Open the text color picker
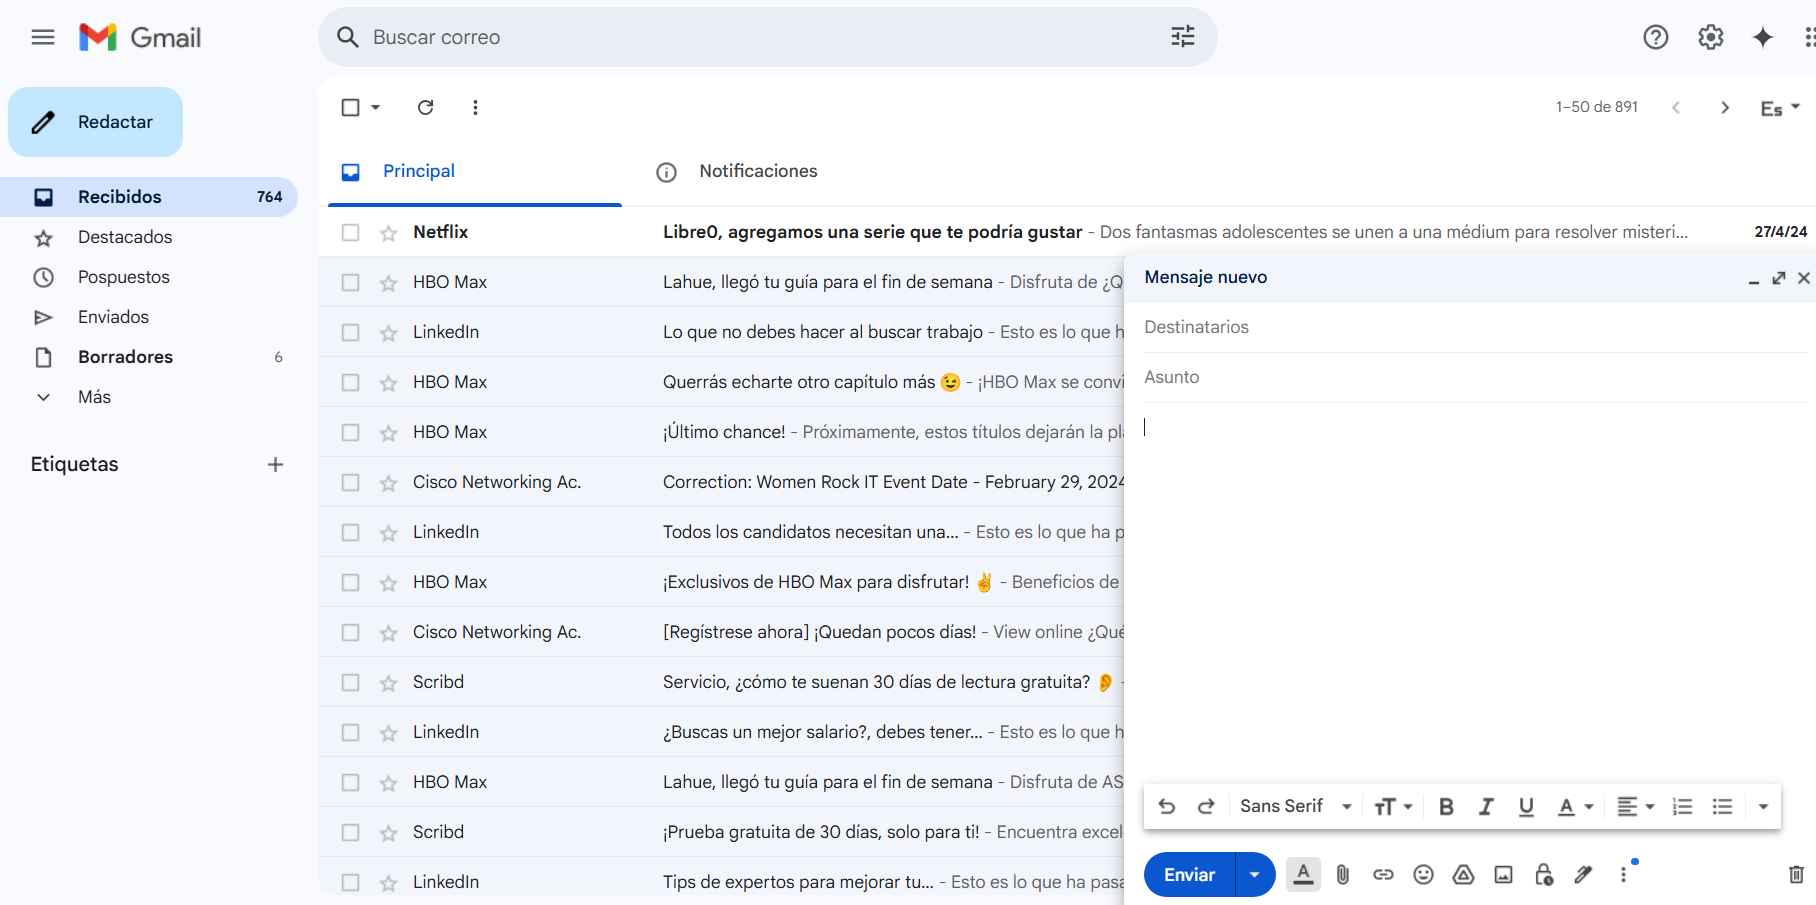The height and width of the screenshot is (905, 1816). point(1575,807)
